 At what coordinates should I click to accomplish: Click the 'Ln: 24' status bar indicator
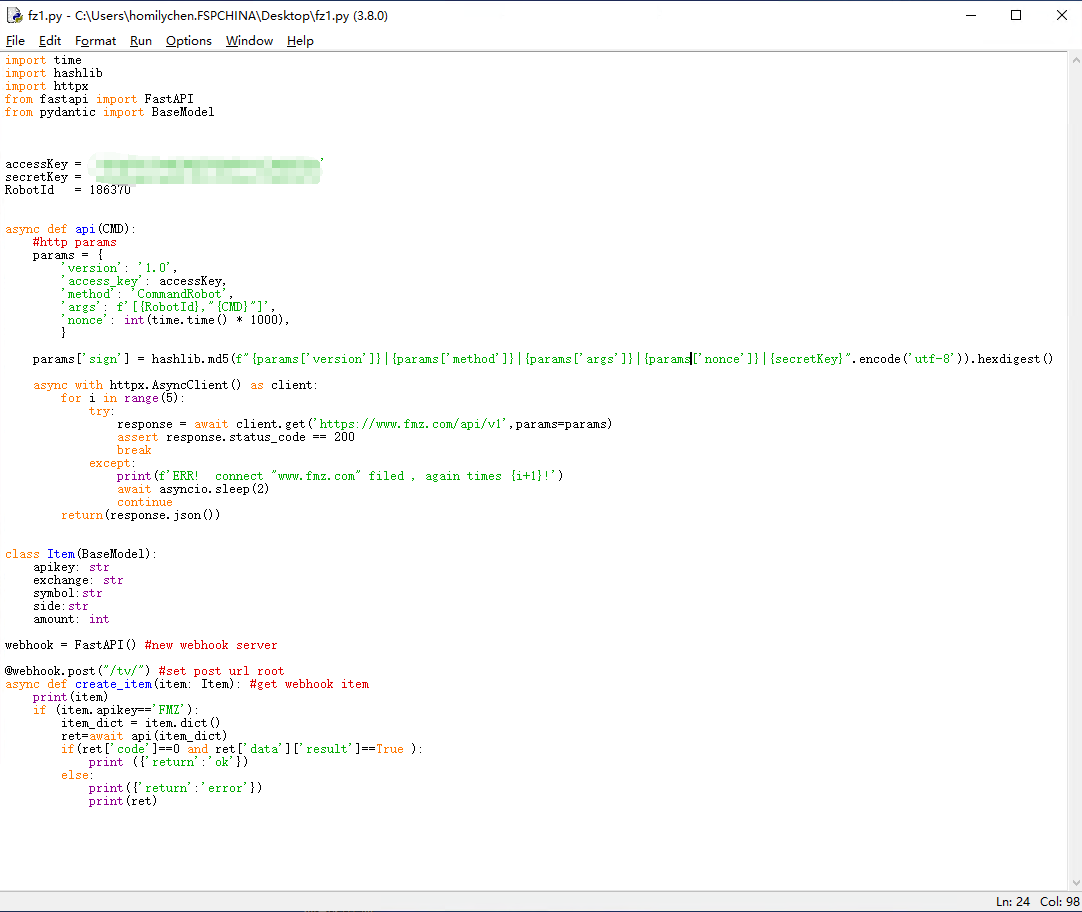coord(1013,902)
